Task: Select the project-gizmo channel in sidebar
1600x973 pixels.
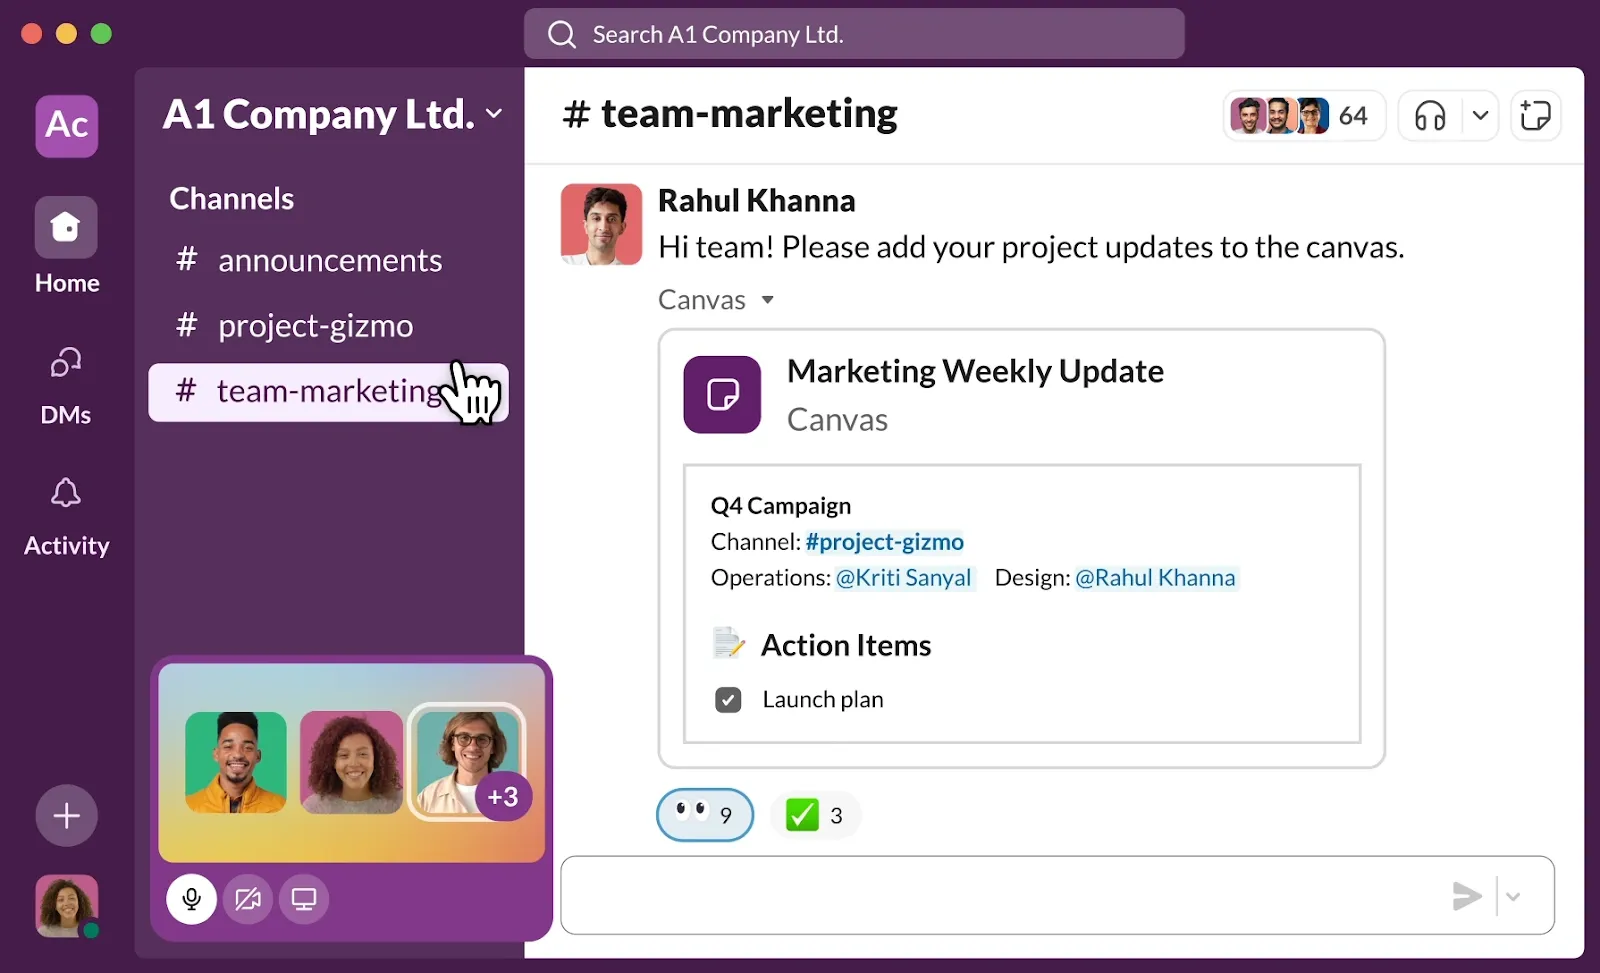Action: [x=315, y=326]
